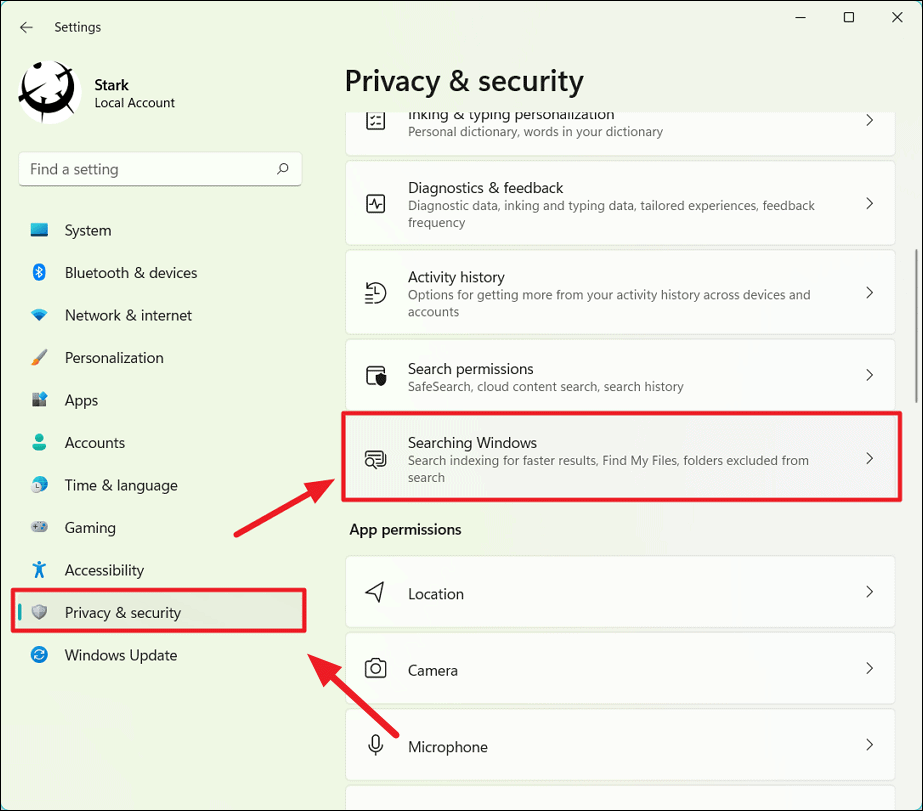Click the System monitor icon in the sidebar
The height and width of the screenshot is (811, 923).
pos(39,230)
